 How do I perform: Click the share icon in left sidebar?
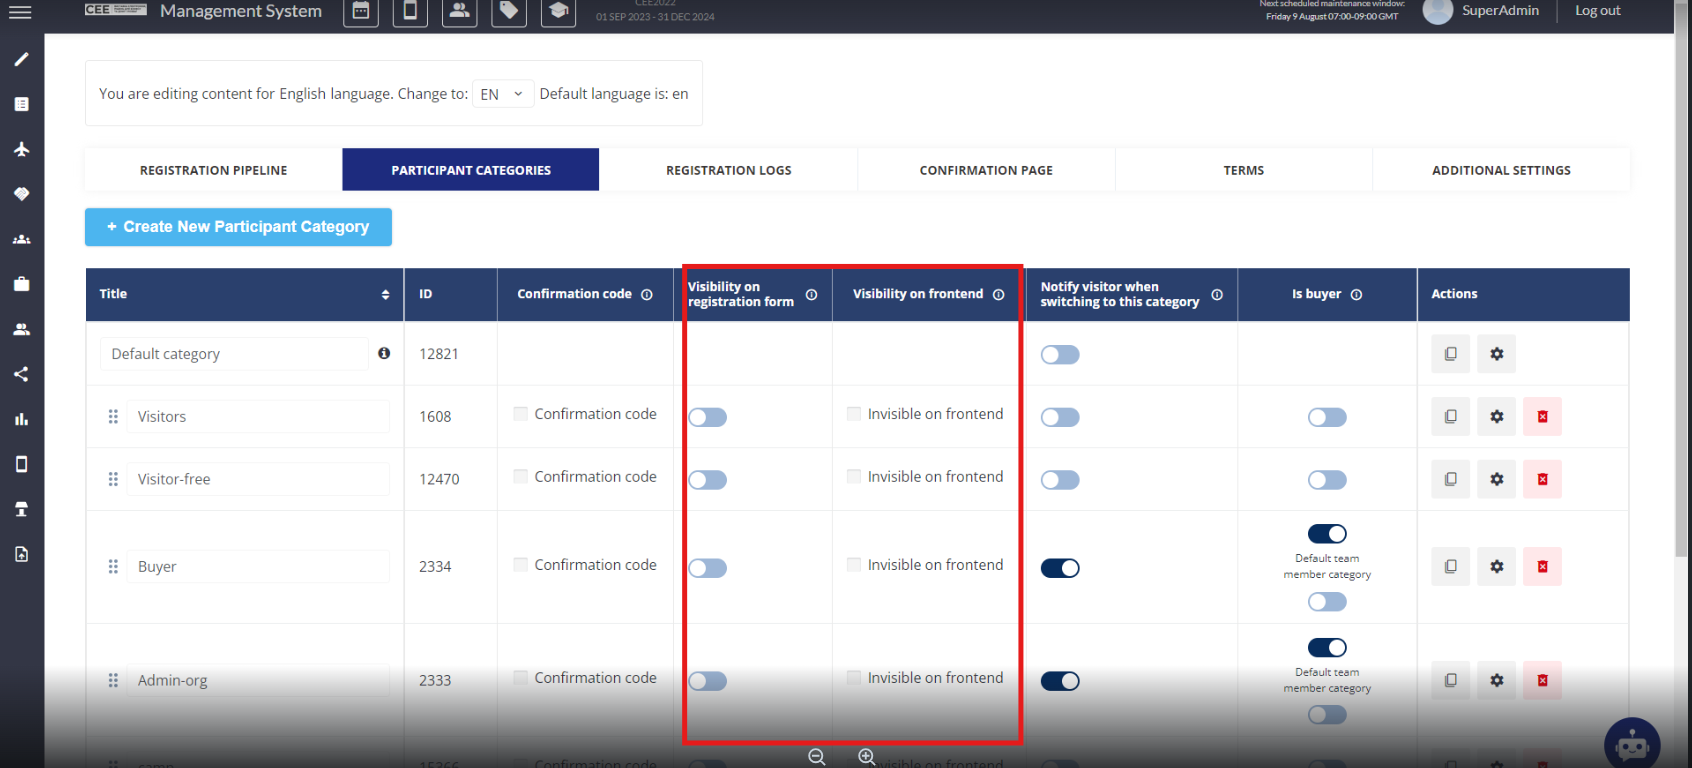point(21,374)
